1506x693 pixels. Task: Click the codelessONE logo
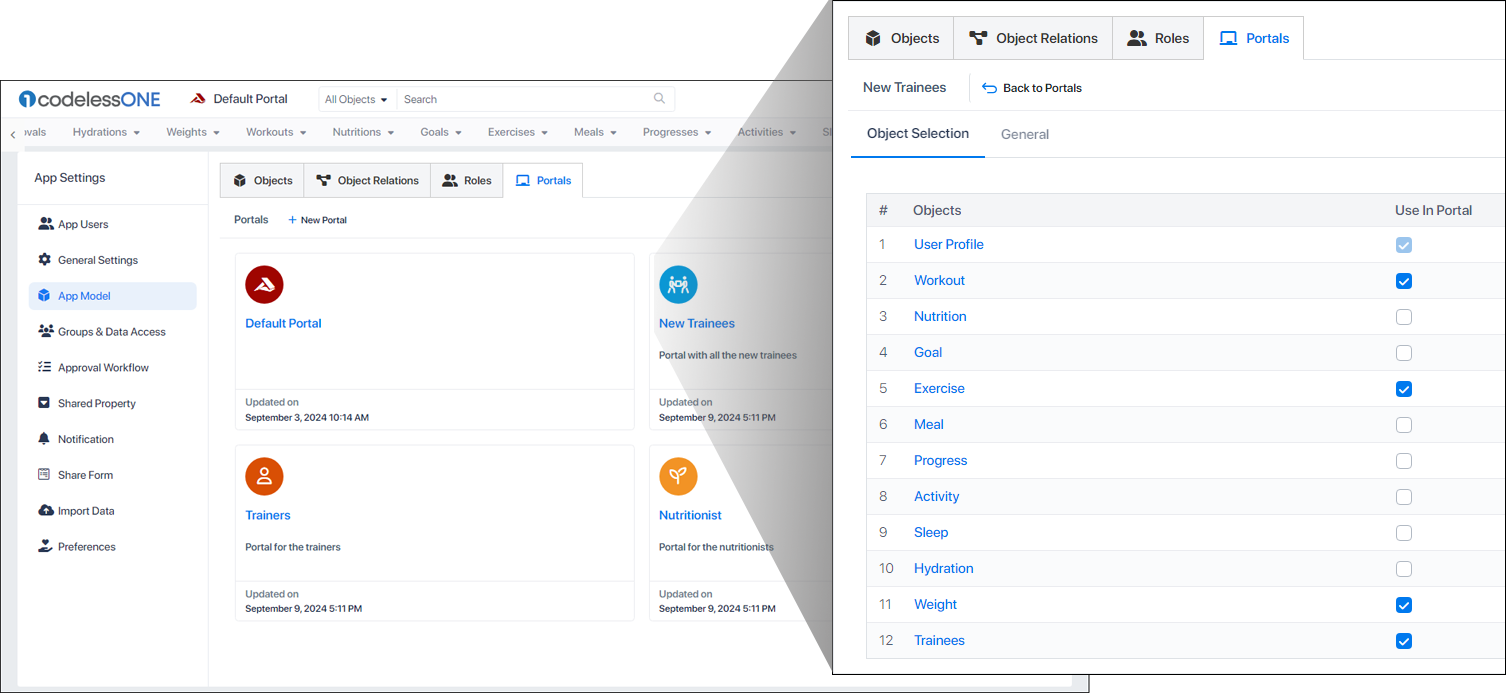click(88, 99)
